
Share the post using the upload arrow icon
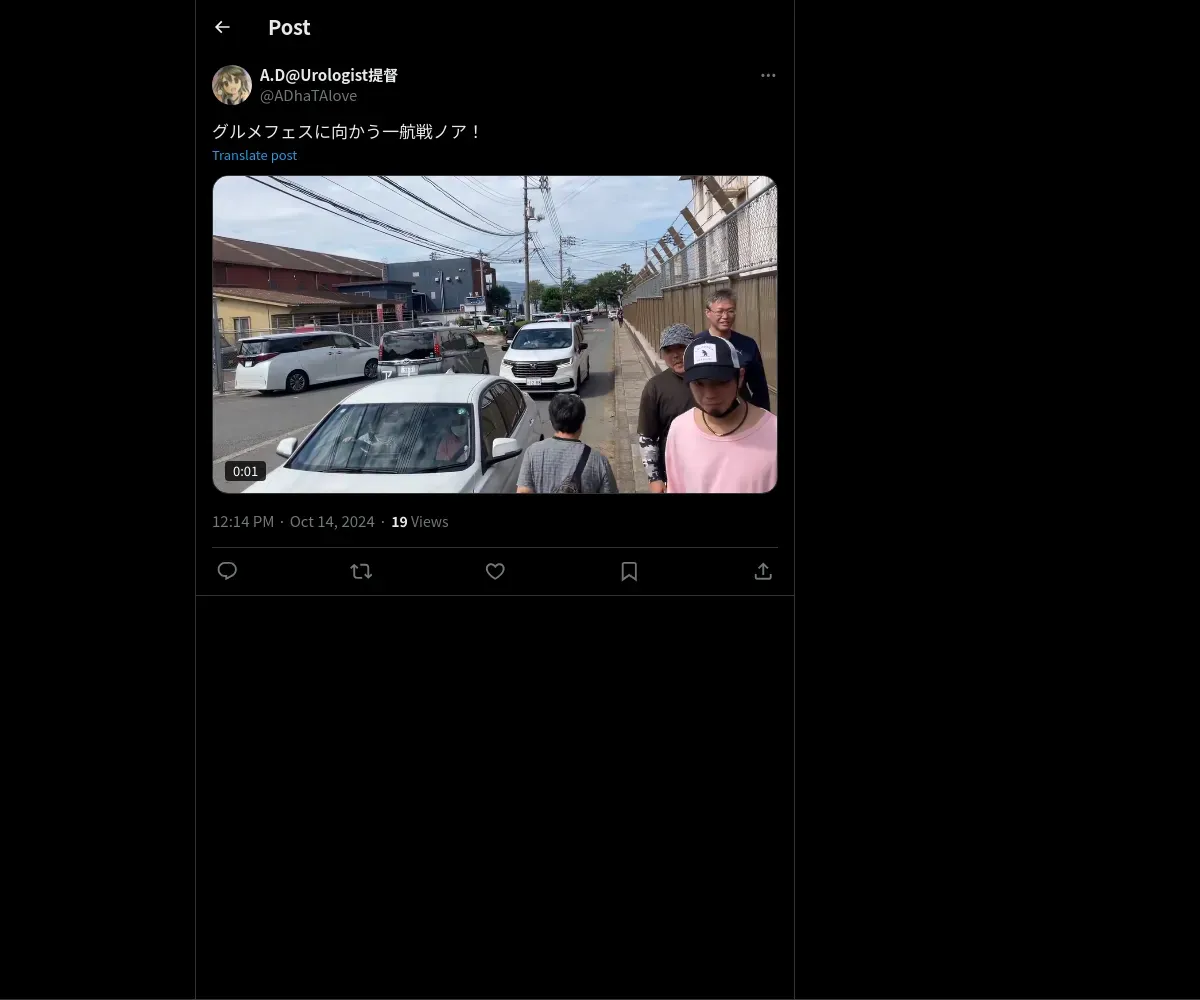coord(763,571)
